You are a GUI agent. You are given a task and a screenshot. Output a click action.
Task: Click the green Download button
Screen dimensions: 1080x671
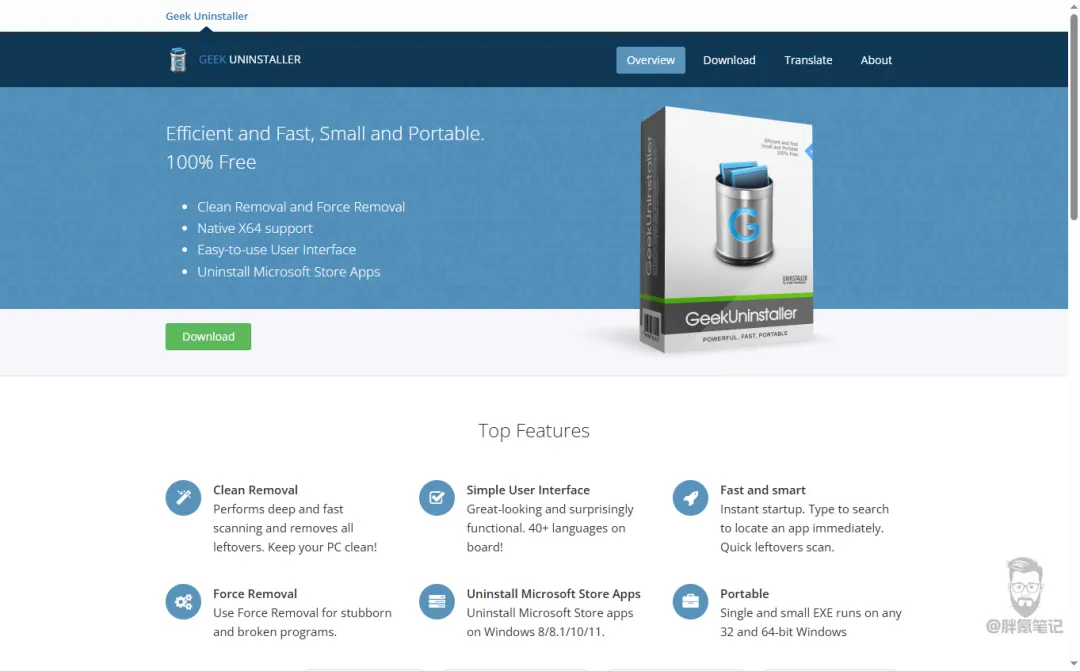[208, 336]
